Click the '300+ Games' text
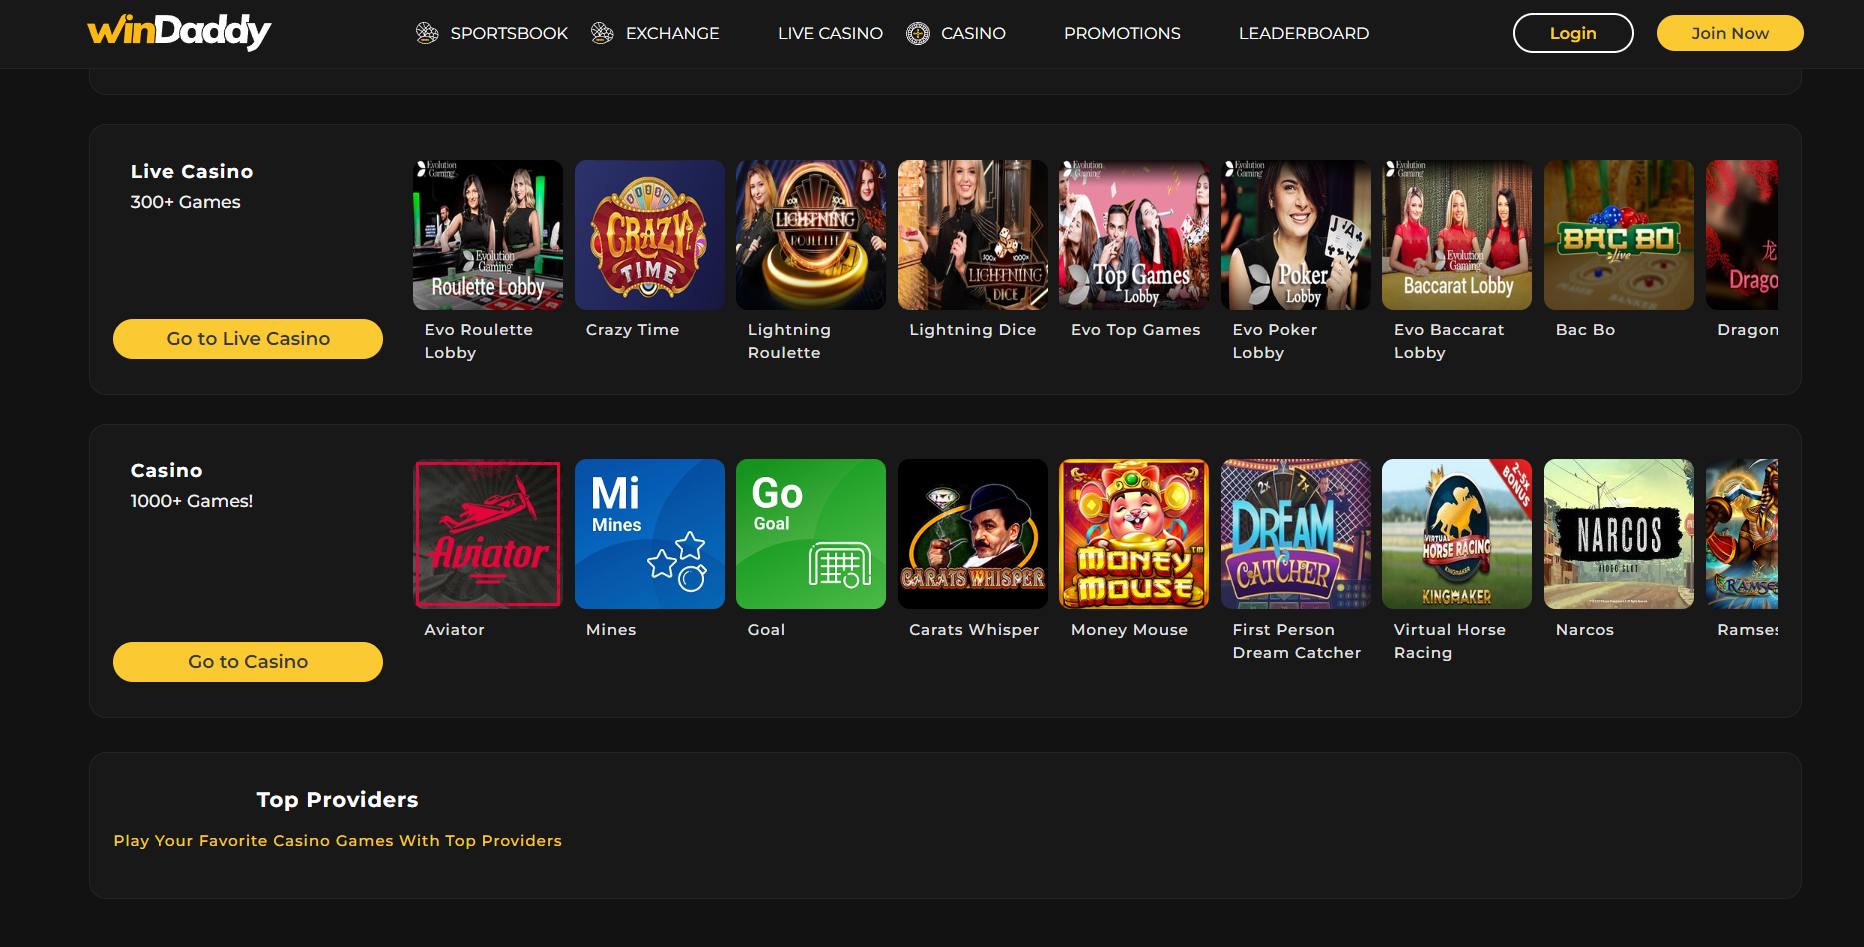The height and width of the screenshot is (947, 1864). click(185, 202)
